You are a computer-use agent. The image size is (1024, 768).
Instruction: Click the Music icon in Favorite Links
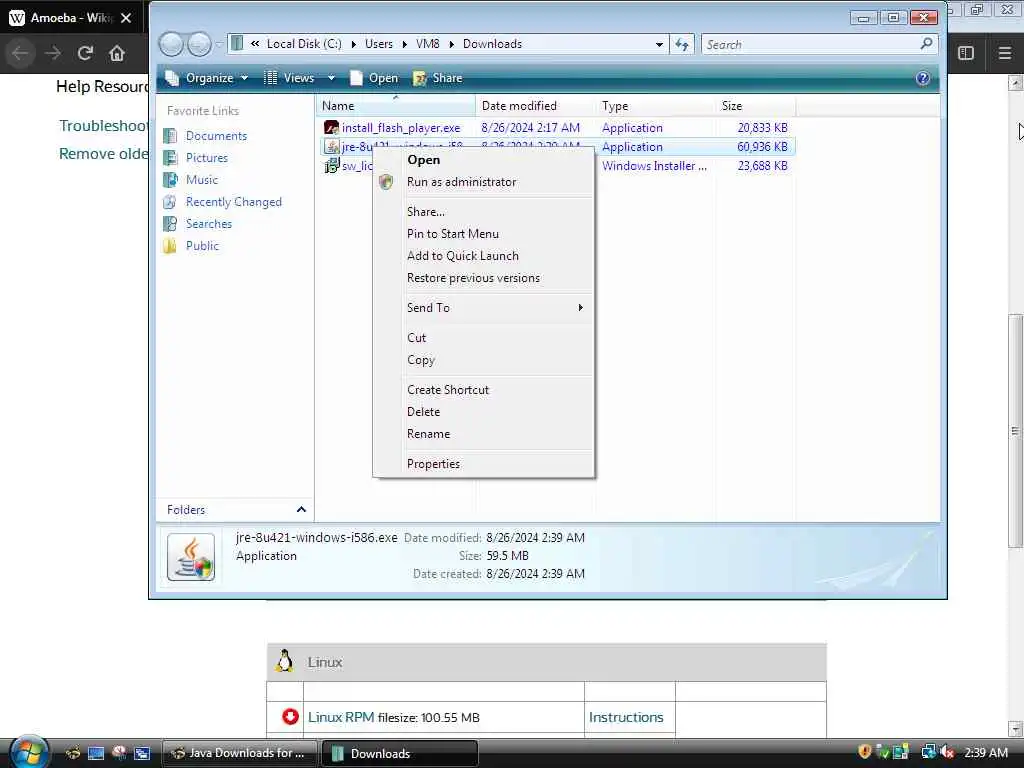click(170, 180)
